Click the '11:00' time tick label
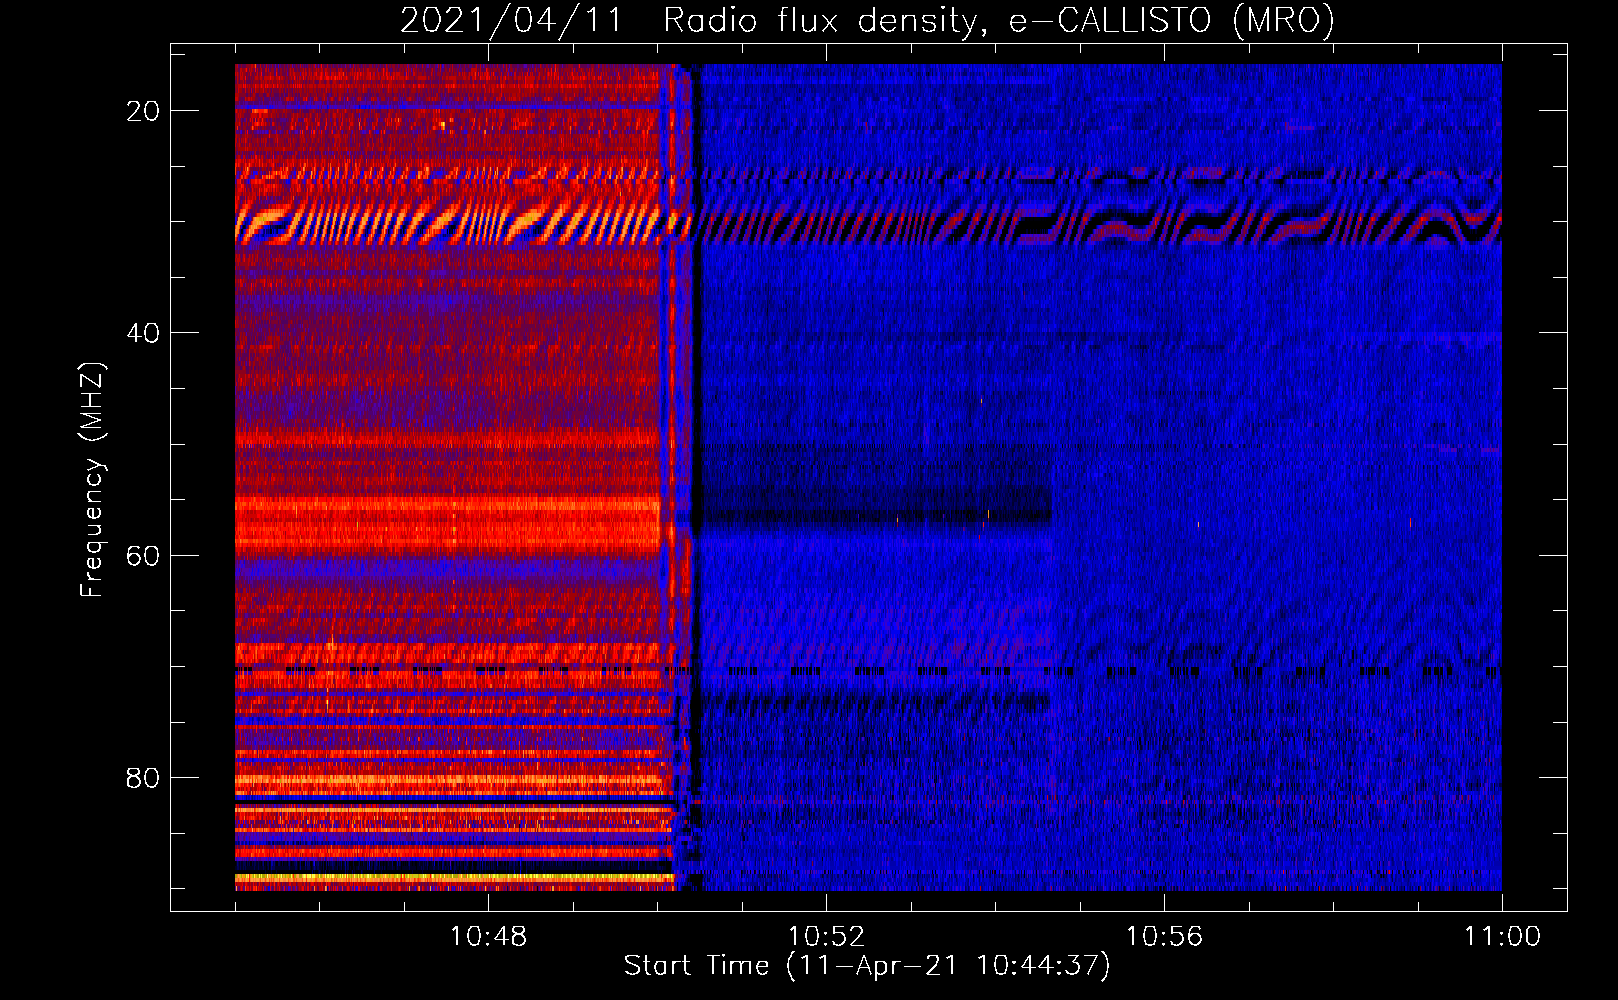Viewport: 1618px width, 1000px height. [1502, 937]
